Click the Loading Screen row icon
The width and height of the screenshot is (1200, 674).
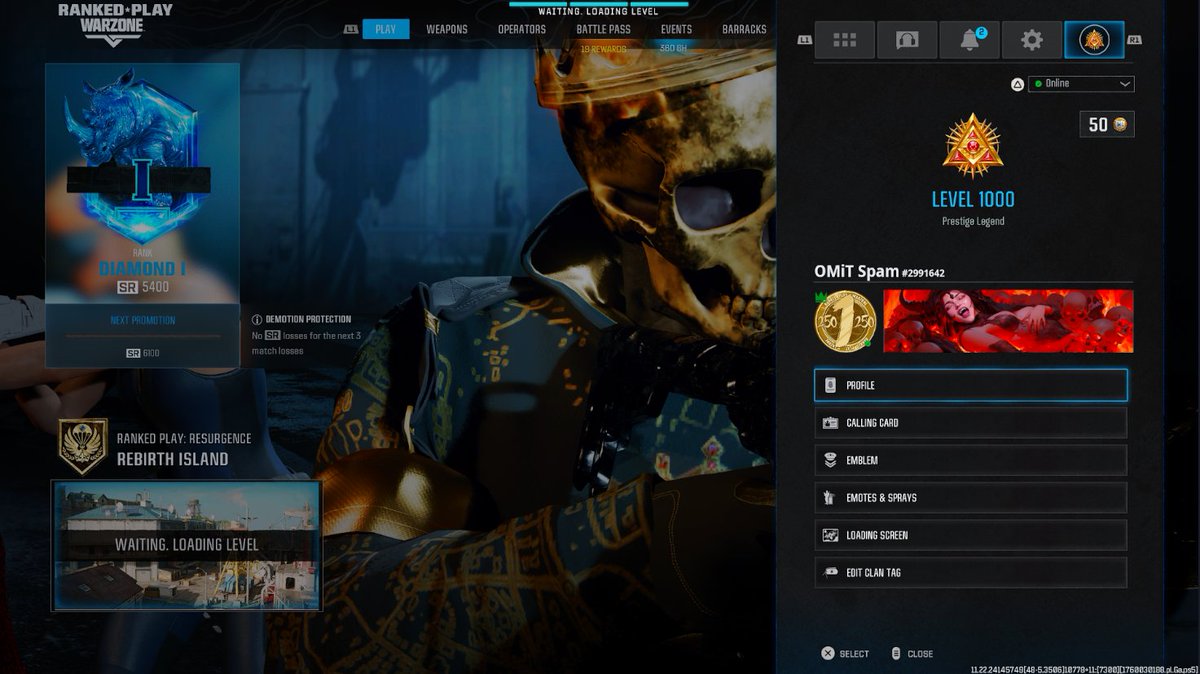[x=829, y=535]
